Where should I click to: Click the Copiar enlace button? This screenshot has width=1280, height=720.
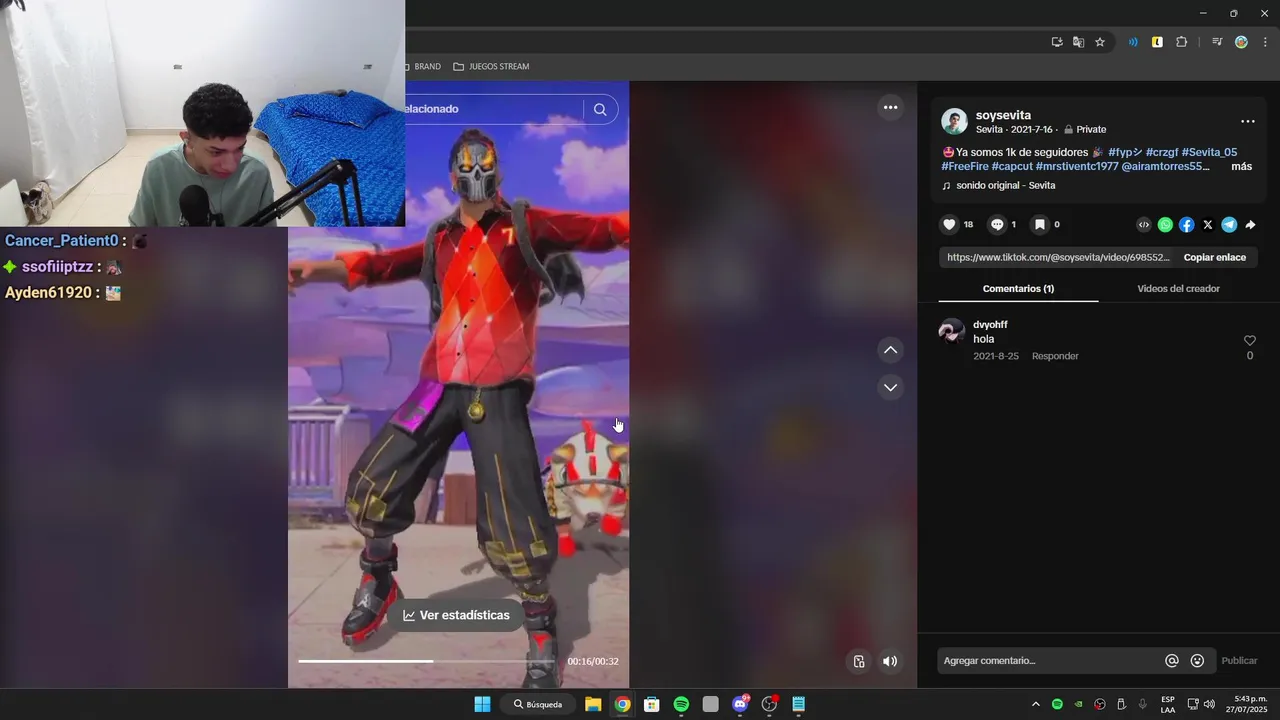tap(1215, 257)
